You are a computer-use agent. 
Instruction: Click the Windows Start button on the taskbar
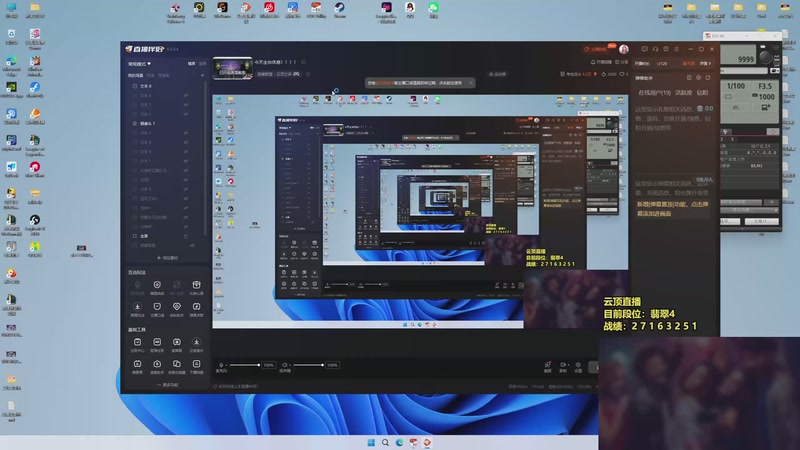coord(371,442)
